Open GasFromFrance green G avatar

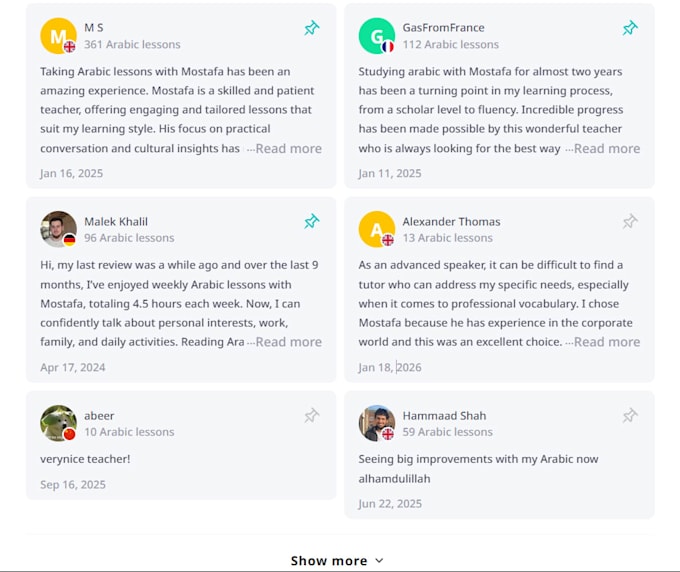click(377, 36)
